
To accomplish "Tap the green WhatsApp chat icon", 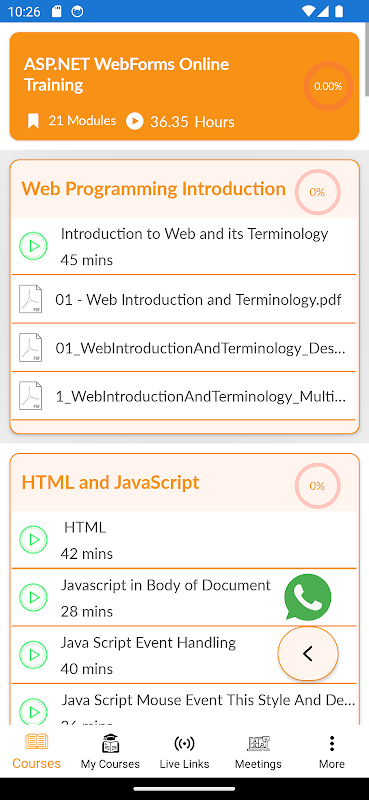I will [308, 597].
